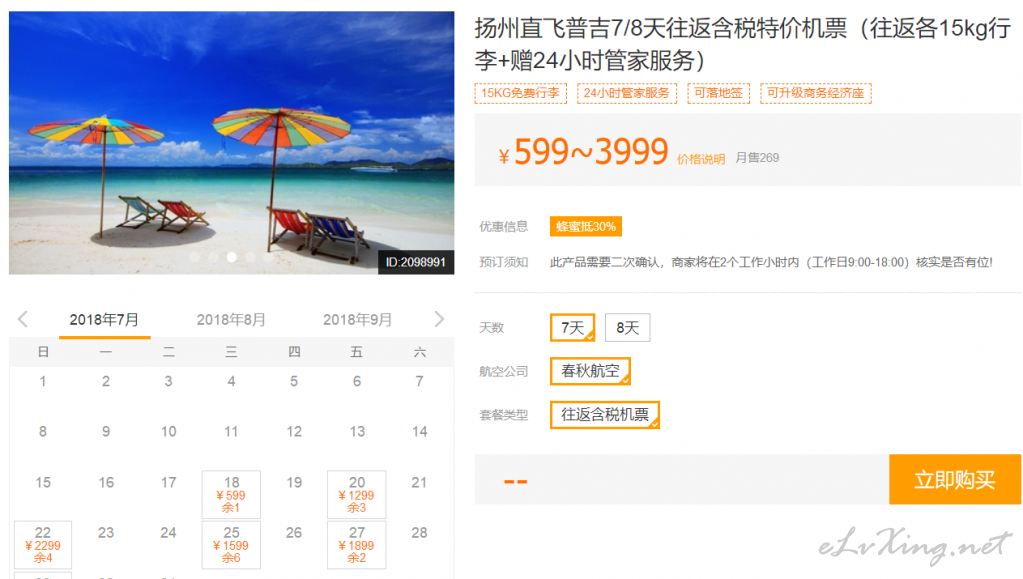Select 往返含税机票 package type
This screenshot has width=1023, height=579.
(605, 415)
